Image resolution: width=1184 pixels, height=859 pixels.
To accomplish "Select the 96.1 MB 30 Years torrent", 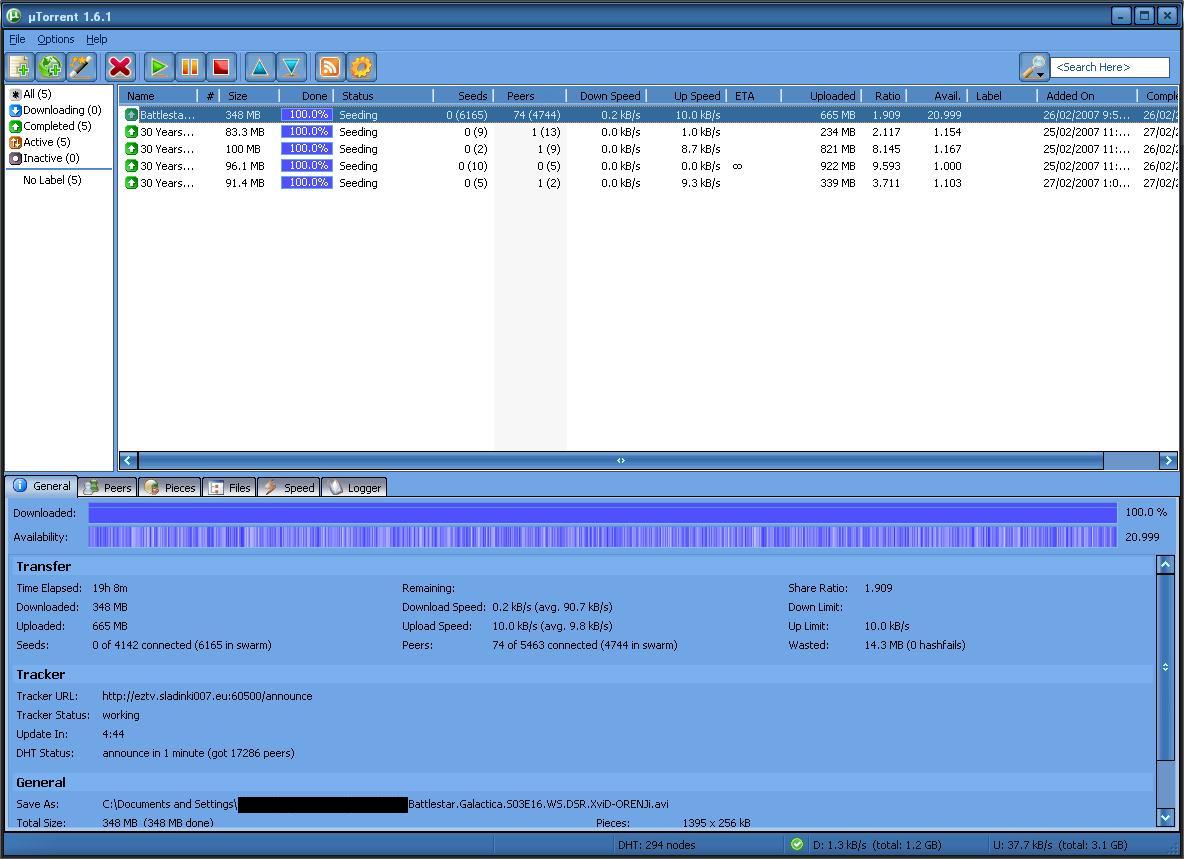I will 648,166.
